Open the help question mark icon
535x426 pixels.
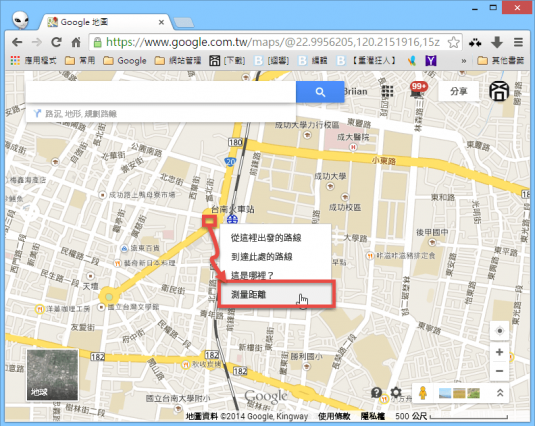tap(376, 393)
